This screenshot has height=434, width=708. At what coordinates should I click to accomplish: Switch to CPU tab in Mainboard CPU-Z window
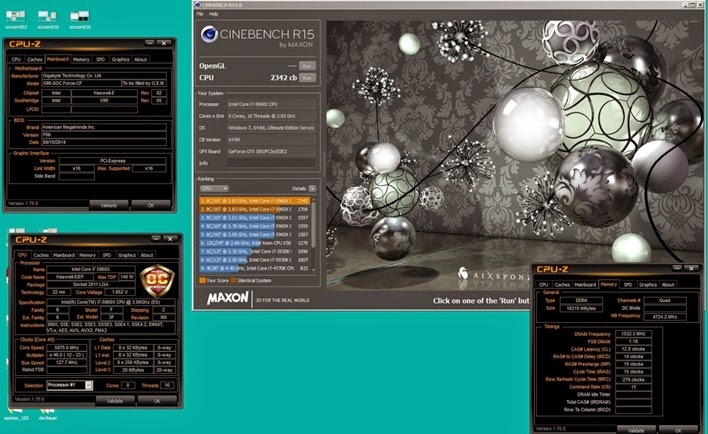pos(16,59)
